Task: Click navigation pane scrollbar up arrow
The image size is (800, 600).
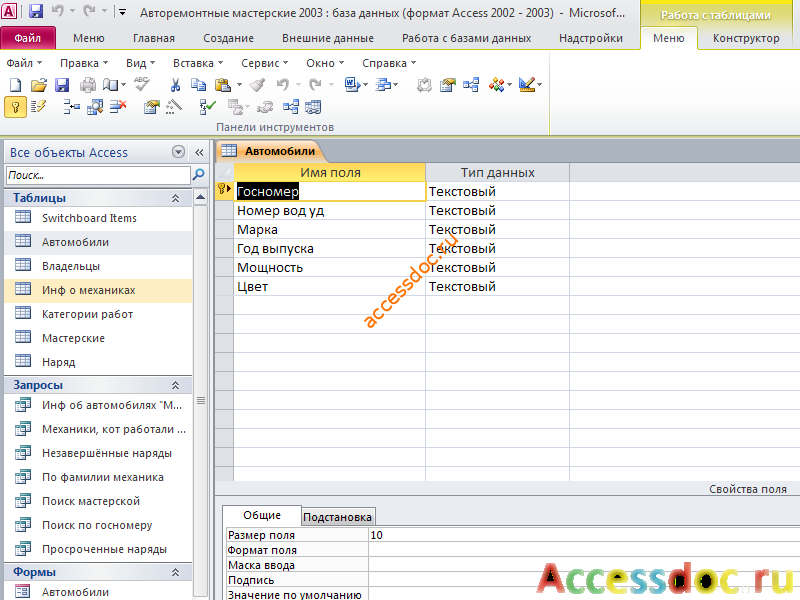Action: pyautogui.click(x=201, y=197)
